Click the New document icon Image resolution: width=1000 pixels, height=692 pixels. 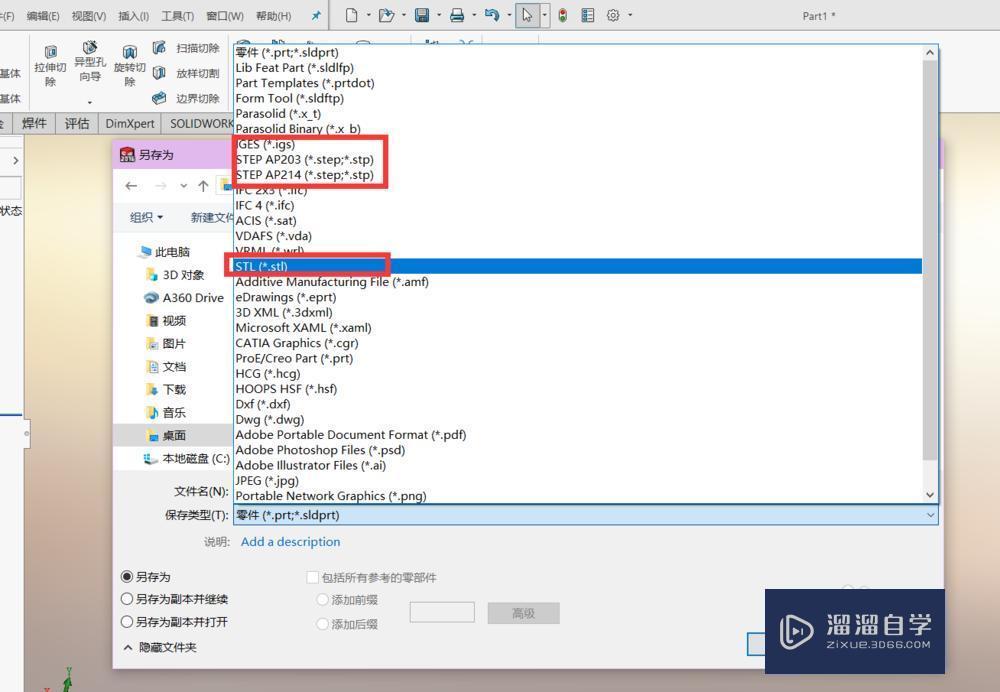[351, 15]
